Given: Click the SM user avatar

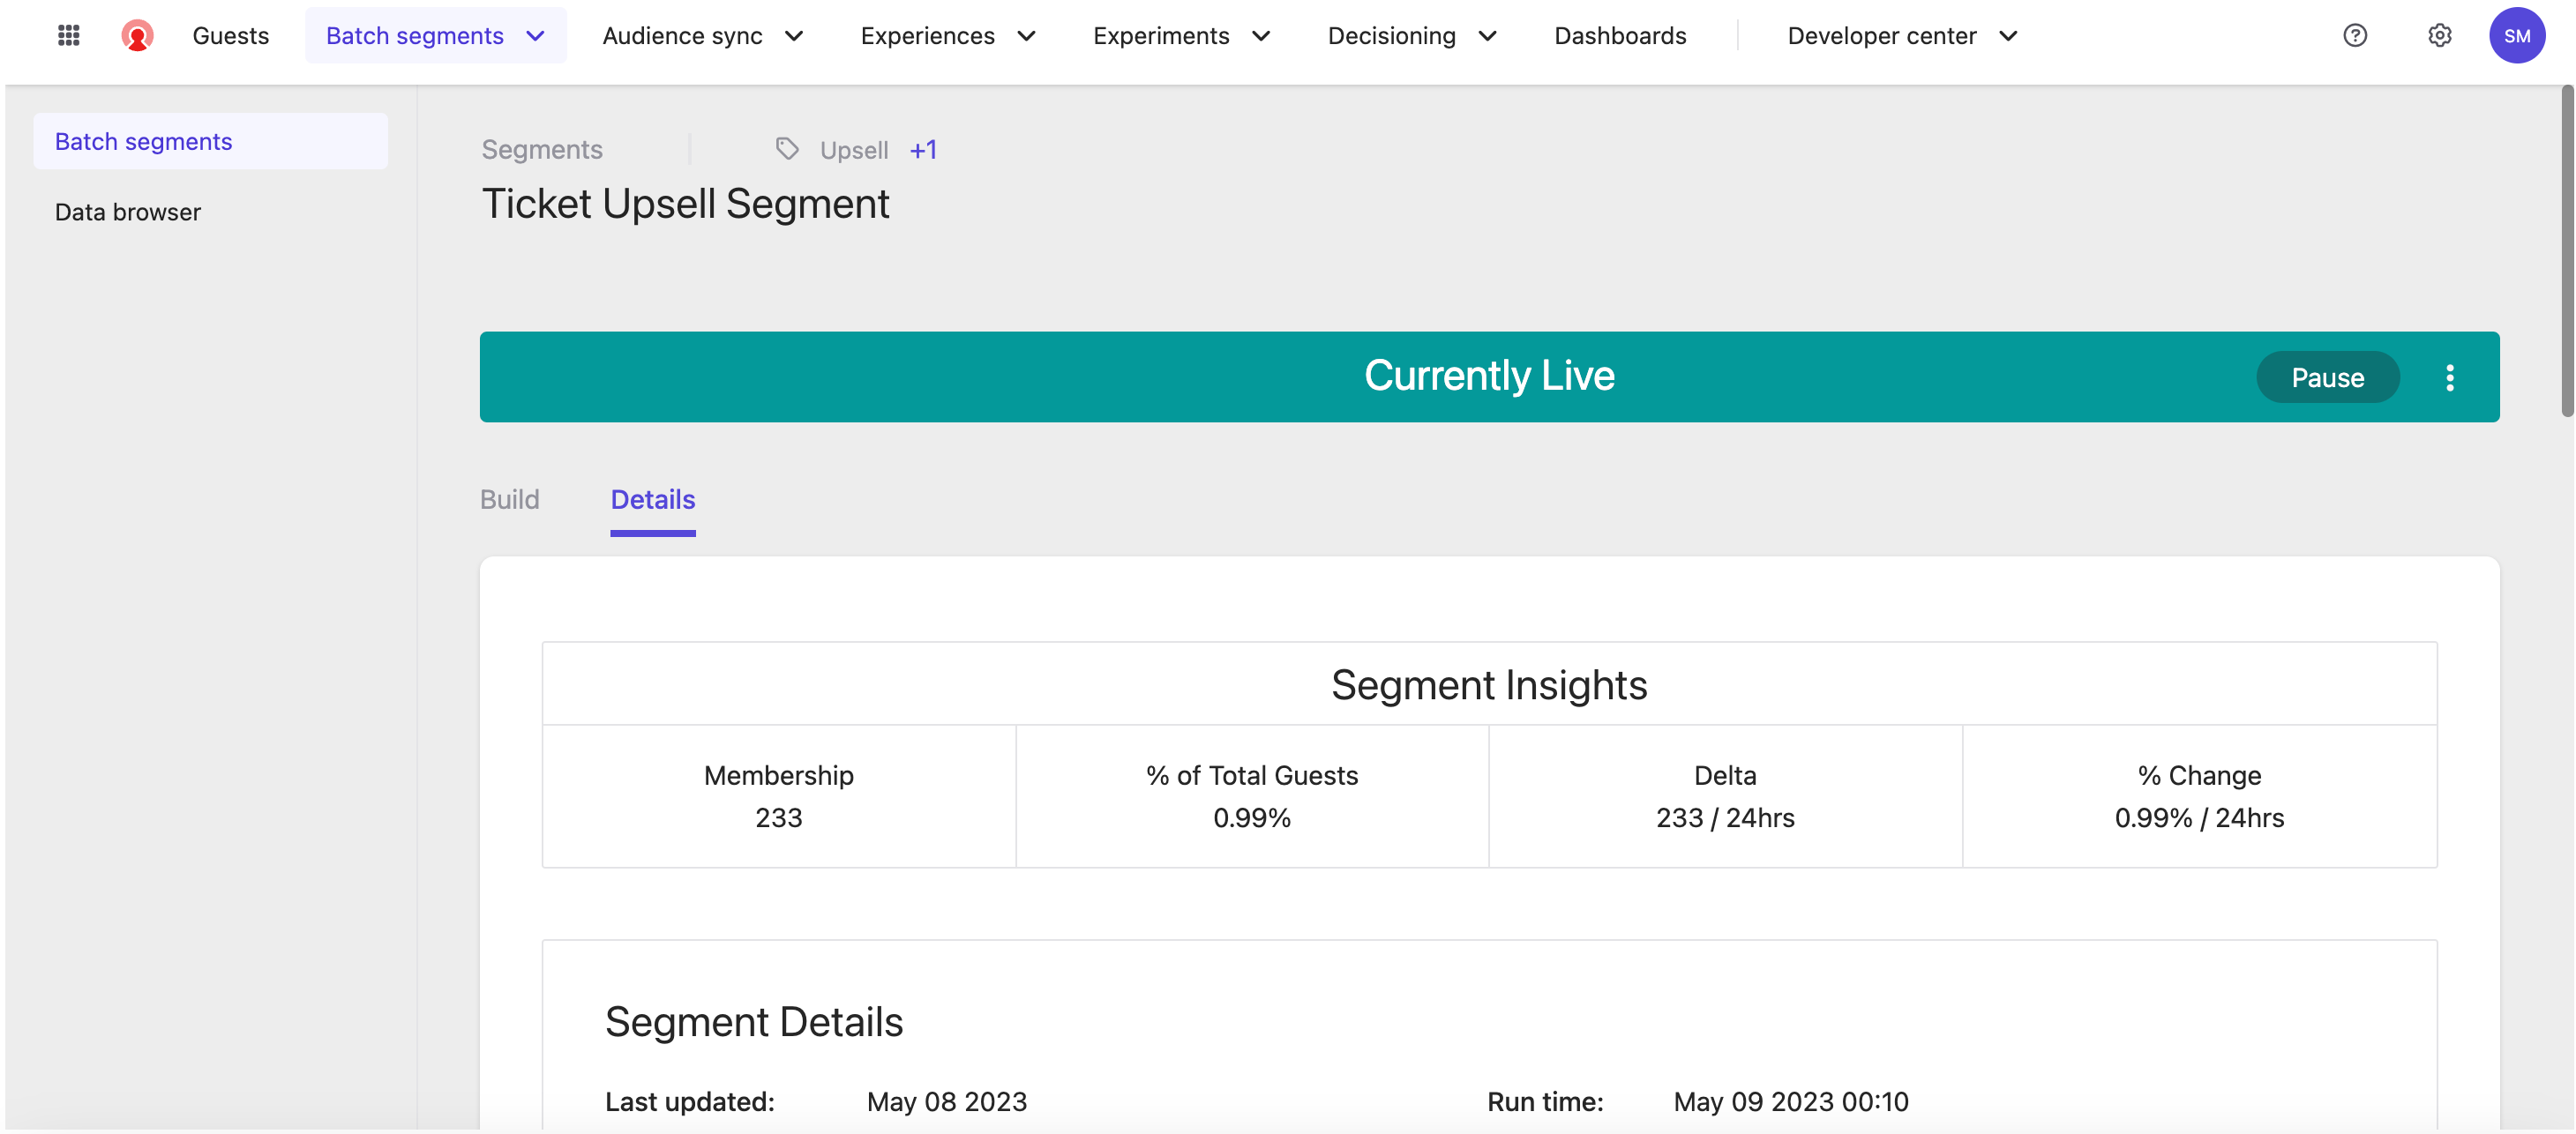Looking at the screenshot, I should pyautogui.click(x=2516, y=36).
